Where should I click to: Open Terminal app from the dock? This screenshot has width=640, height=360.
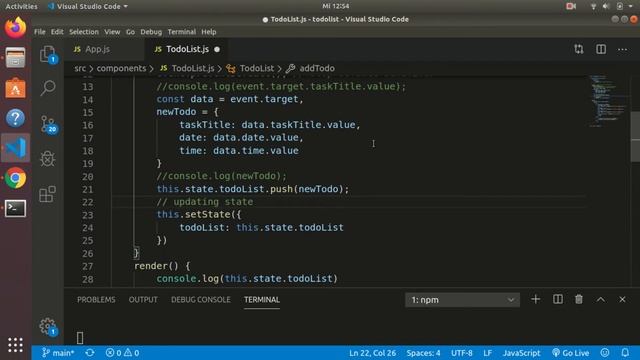click(16, 209)
